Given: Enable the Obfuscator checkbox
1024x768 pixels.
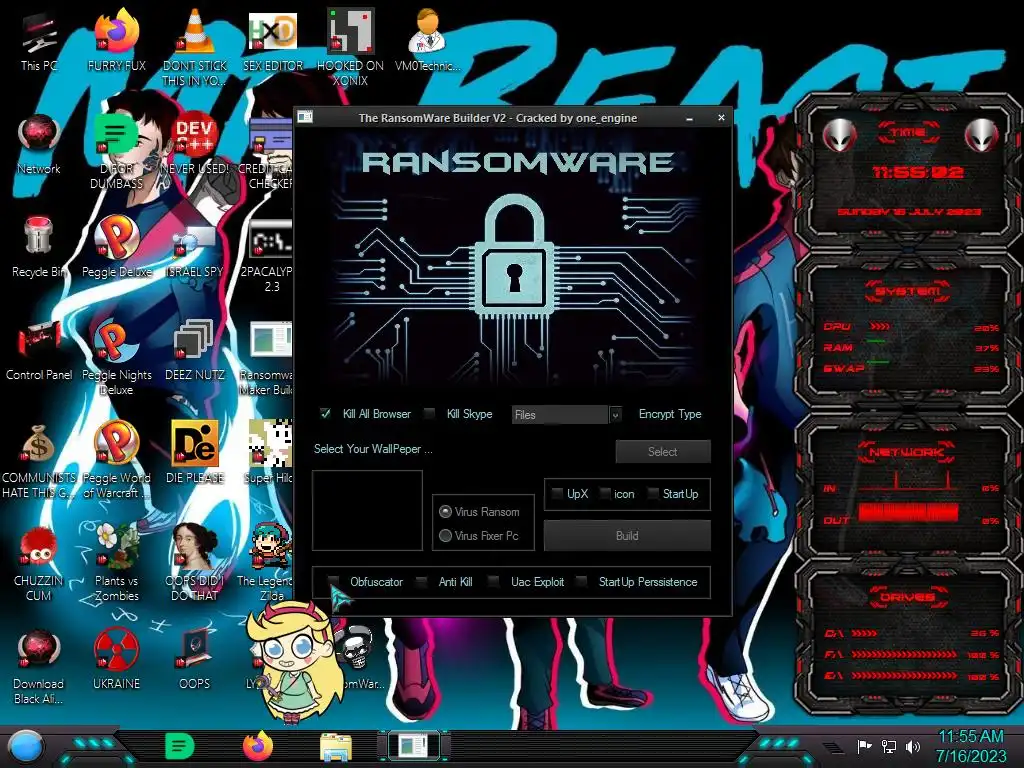Looking at the screenshot, I should (x=334, y=581).
